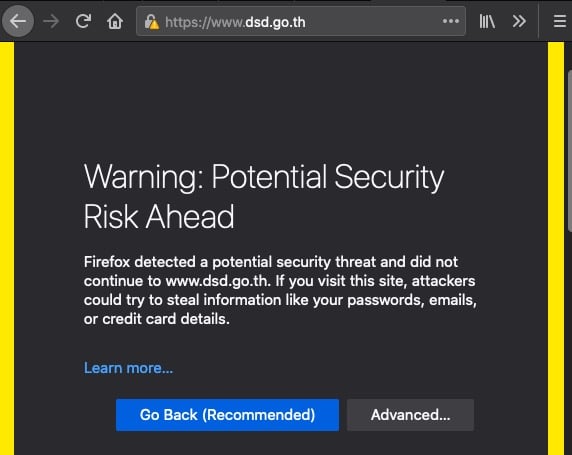Click the forward navigation arrow
The width and height of the screenshot is (572, 455).
[51, 22]
